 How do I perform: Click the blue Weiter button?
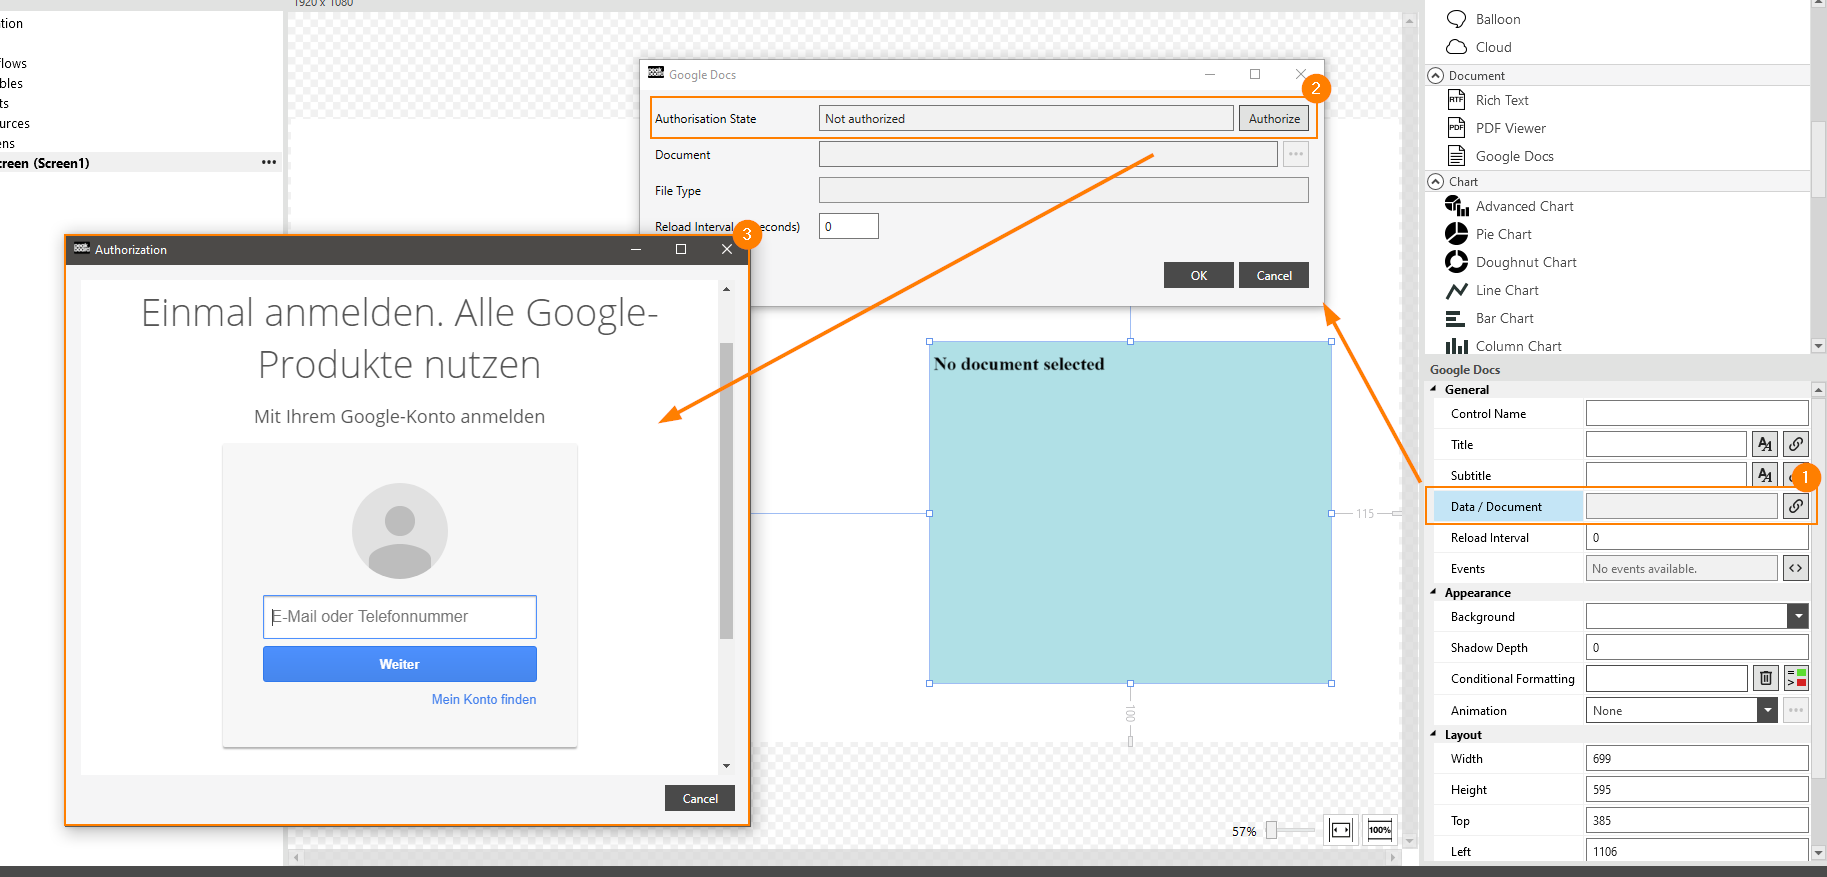(x=399, y=664)
